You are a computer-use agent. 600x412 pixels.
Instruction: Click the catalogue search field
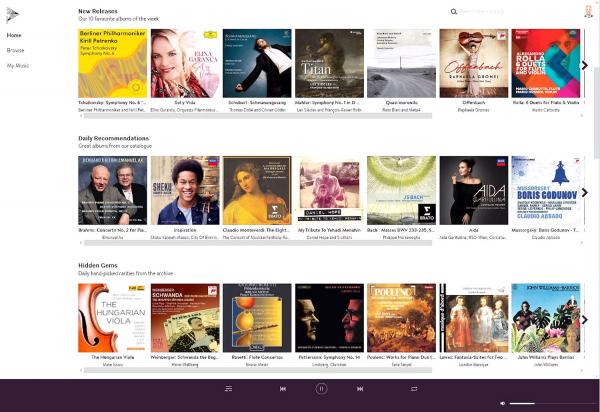point(481,12)
